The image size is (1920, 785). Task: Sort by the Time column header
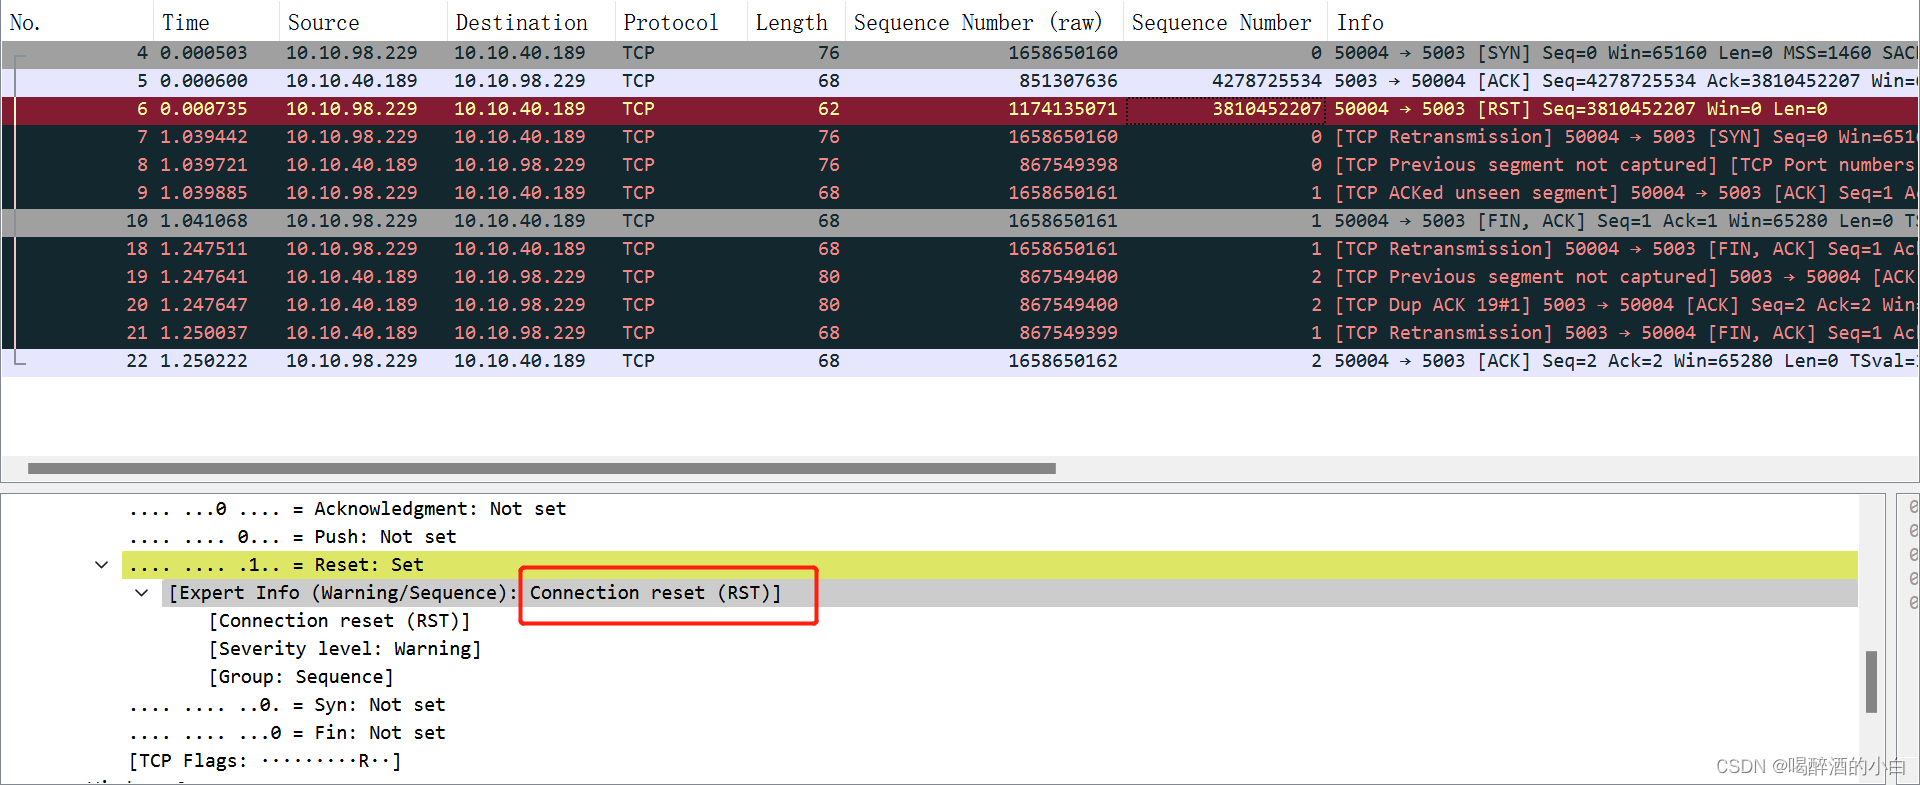pos(216,22)
